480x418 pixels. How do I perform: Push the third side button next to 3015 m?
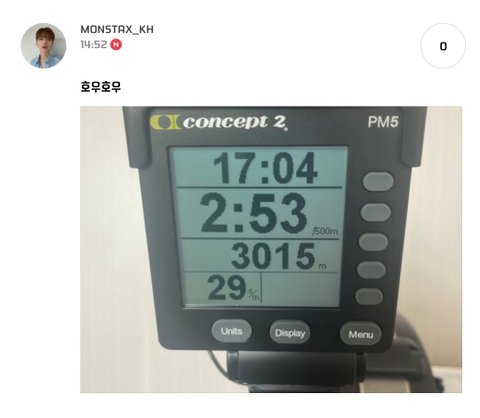(x=373, y=242)
